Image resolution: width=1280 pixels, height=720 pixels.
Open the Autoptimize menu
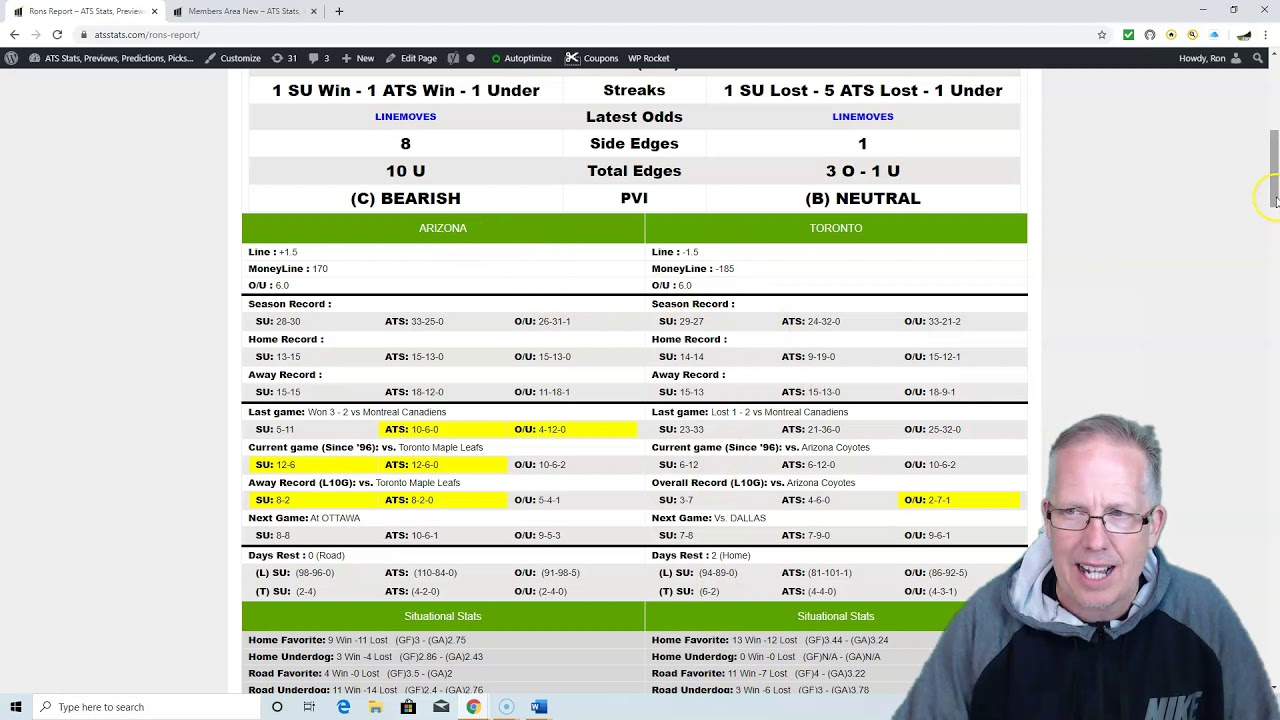(x=520, y=58)
